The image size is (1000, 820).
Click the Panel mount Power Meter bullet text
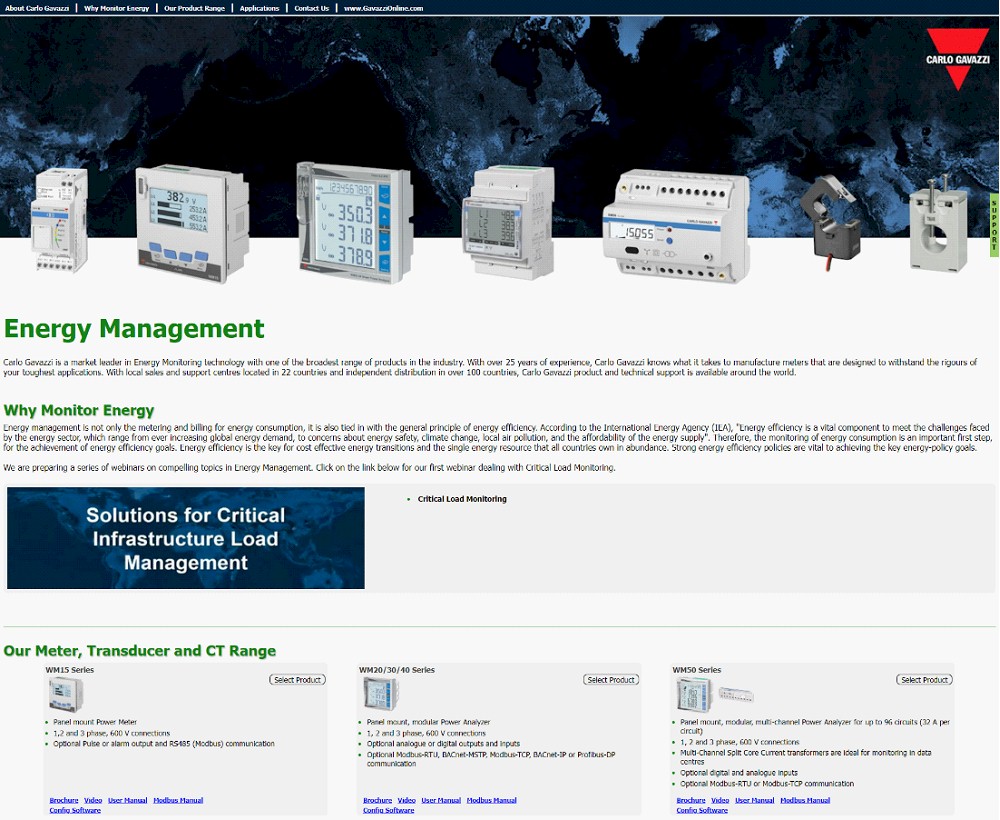click(95, 722)
